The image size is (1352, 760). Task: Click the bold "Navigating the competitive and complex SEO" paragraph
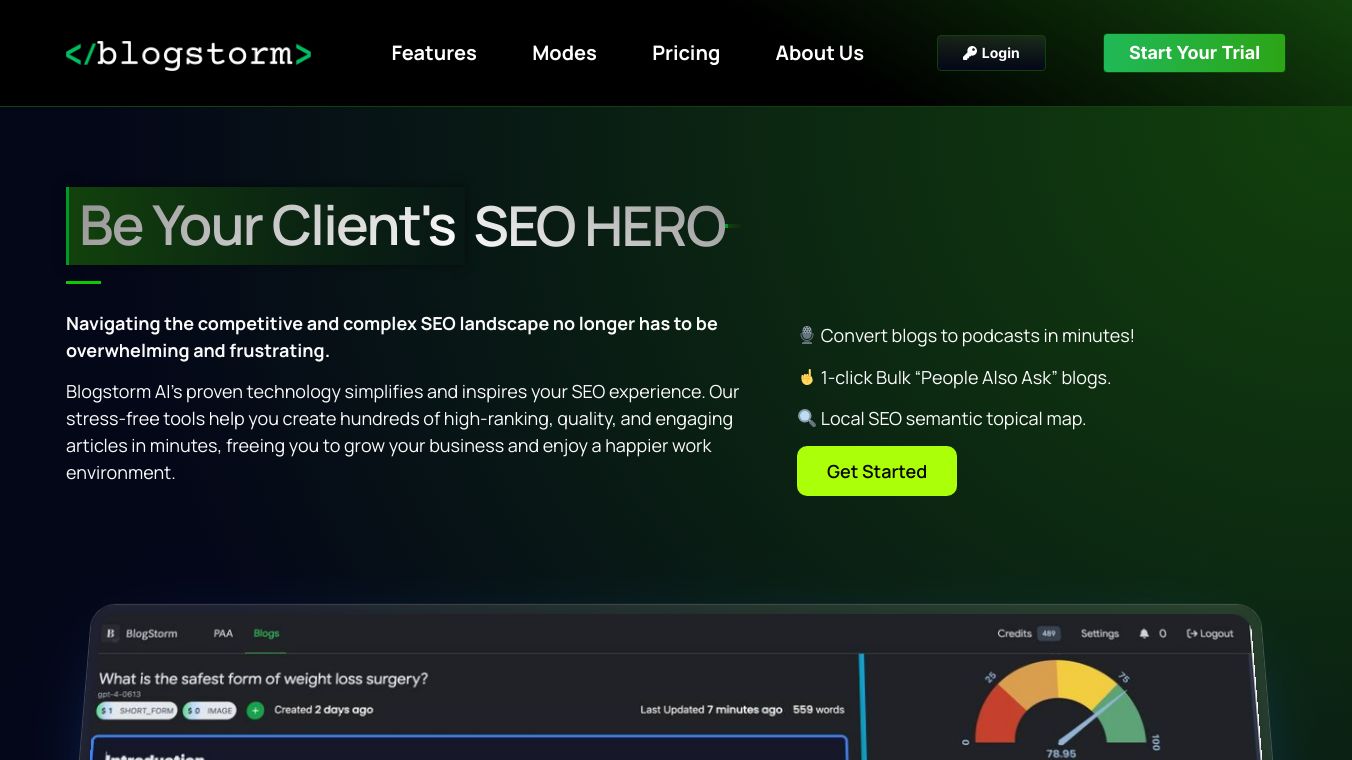392,337
